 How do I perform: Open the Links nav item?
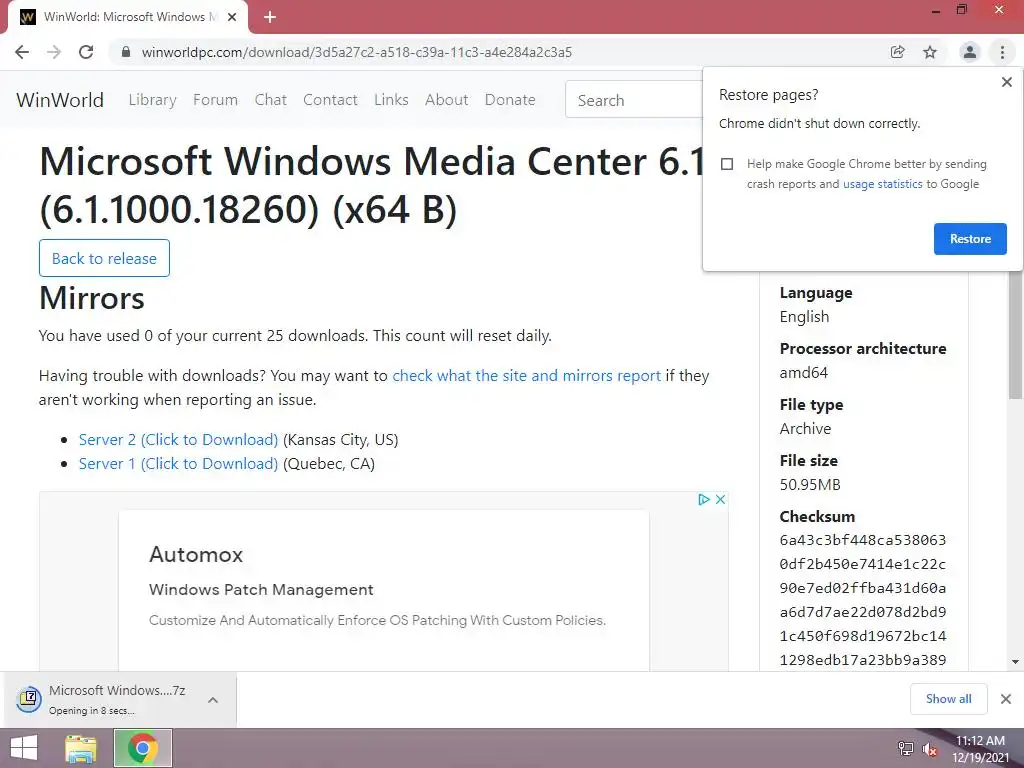point(391,100)
